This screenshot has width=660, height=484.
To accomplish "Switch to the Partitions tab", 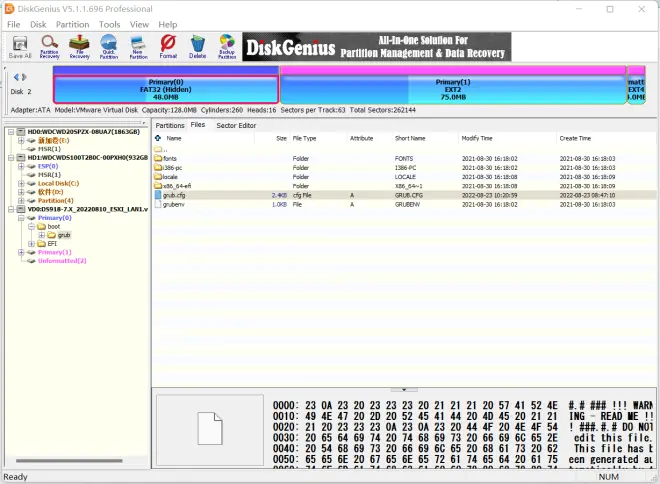I will pyautogui.click(x=170, y=125).
